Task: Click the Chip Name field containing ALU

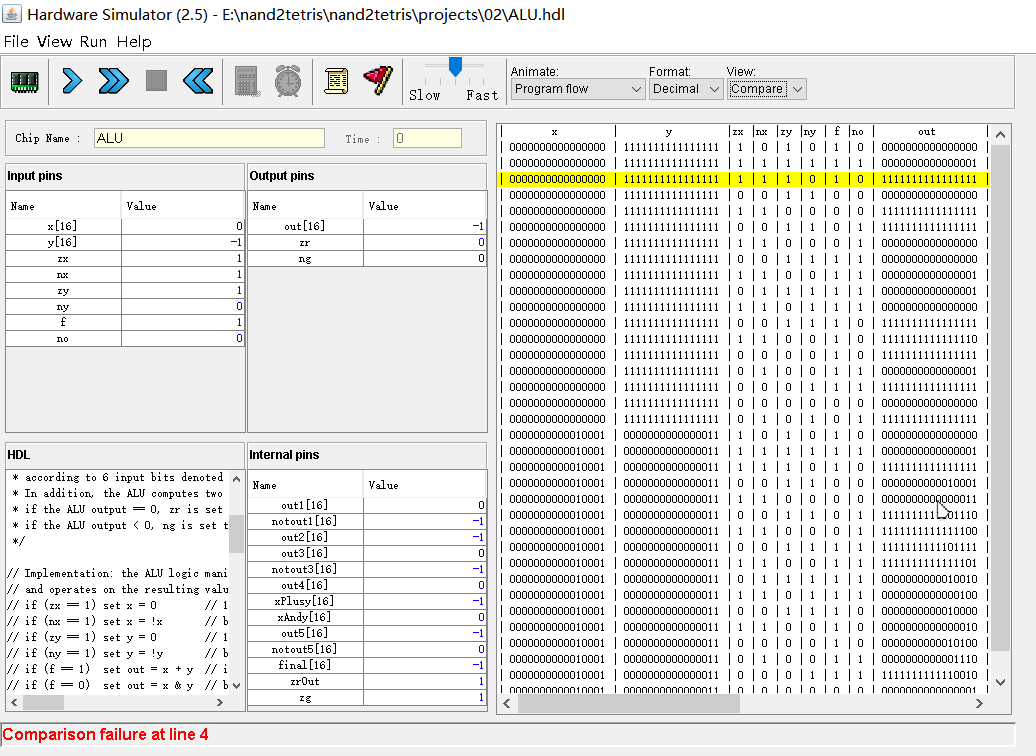Action: tap(210, 138)
